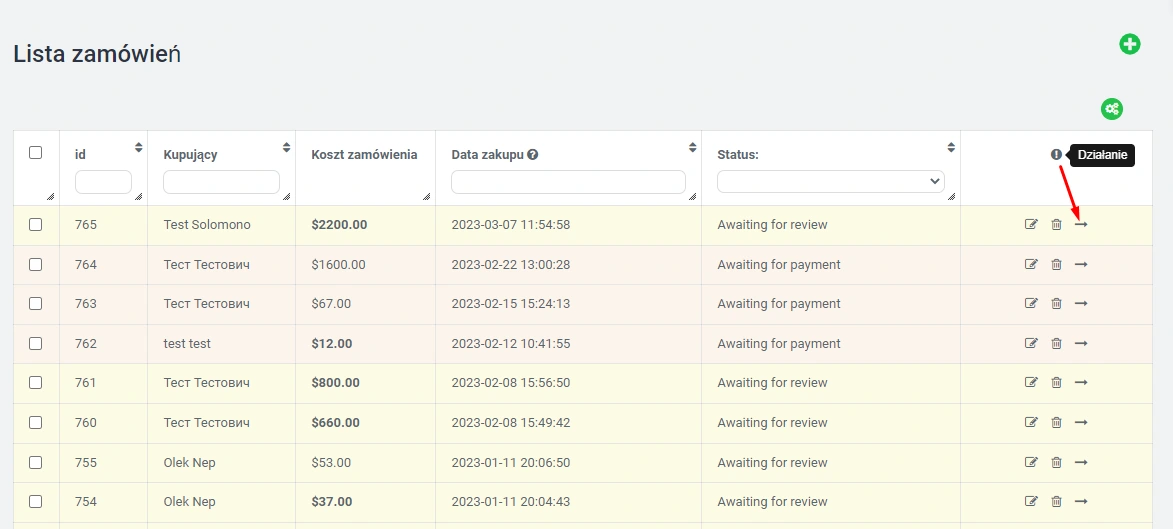Click the info icon next to Działanie

(x=1056, y=155)
